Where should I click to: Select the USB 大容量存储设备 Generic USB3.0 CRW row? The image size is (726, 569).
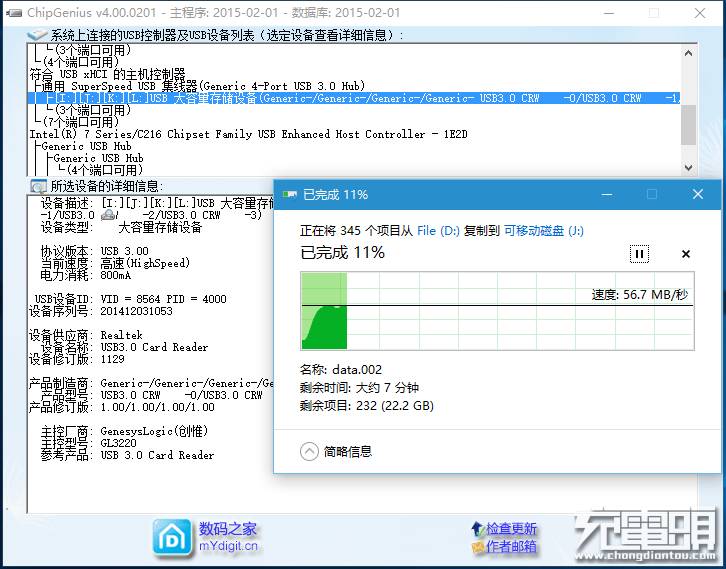(354, 98)
